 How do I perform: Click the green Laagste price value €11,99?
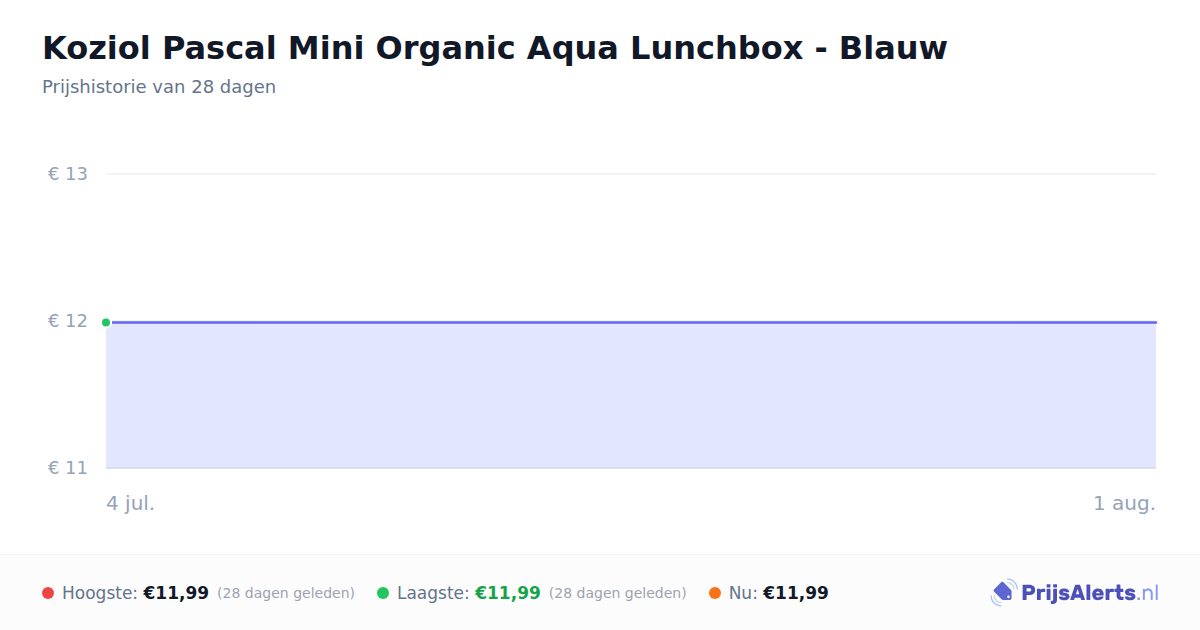[508, 593]
